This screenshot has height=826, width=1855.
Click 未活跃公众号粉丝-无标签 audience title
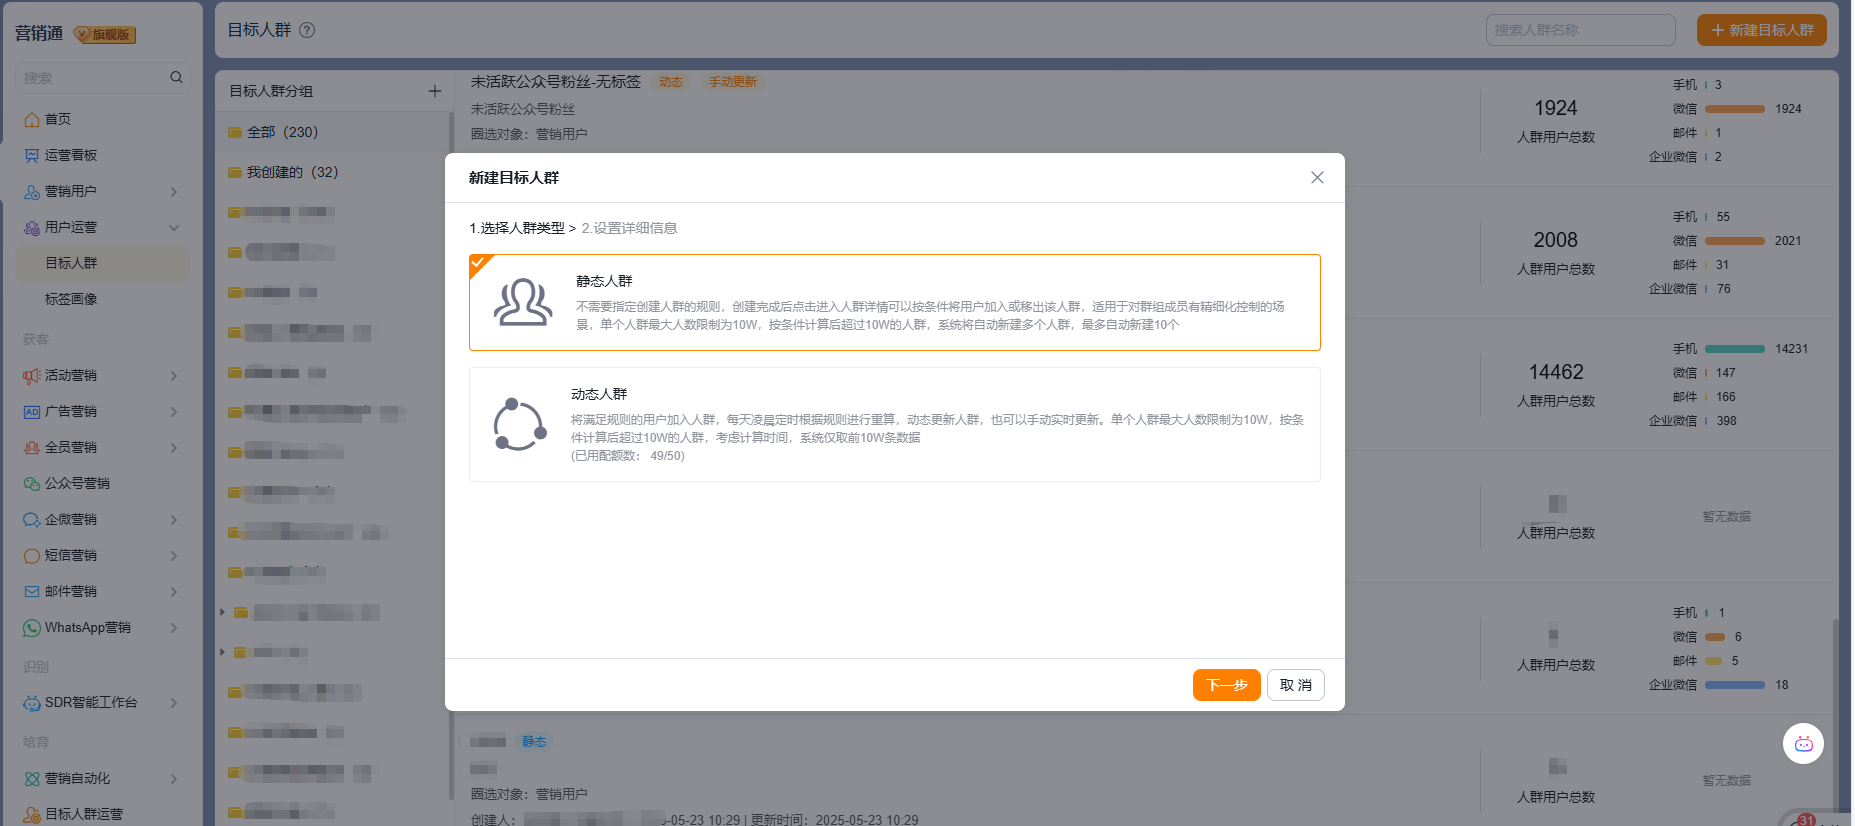pyautogui.click(x=556, y=82)
